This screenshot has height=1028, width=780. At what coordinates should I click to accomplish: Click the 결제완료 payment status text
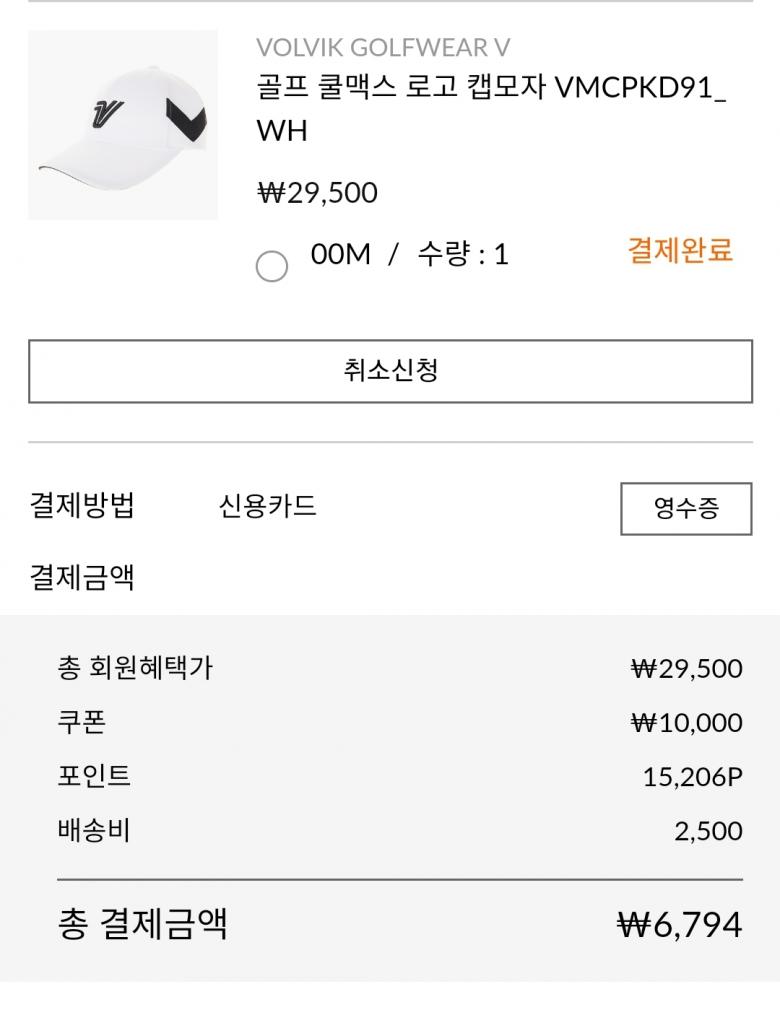pos(680,251)
